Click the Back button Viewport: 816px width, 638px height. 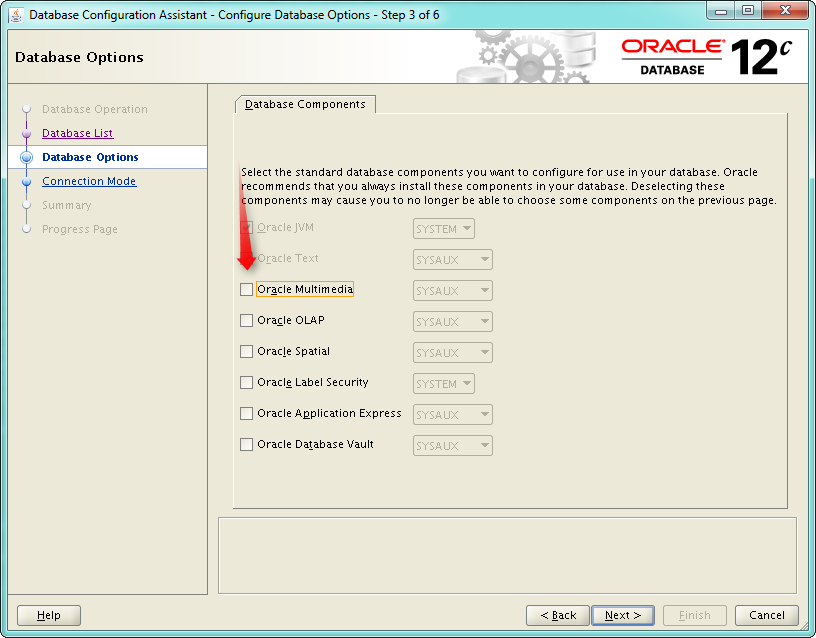click(x=557, y=615)
